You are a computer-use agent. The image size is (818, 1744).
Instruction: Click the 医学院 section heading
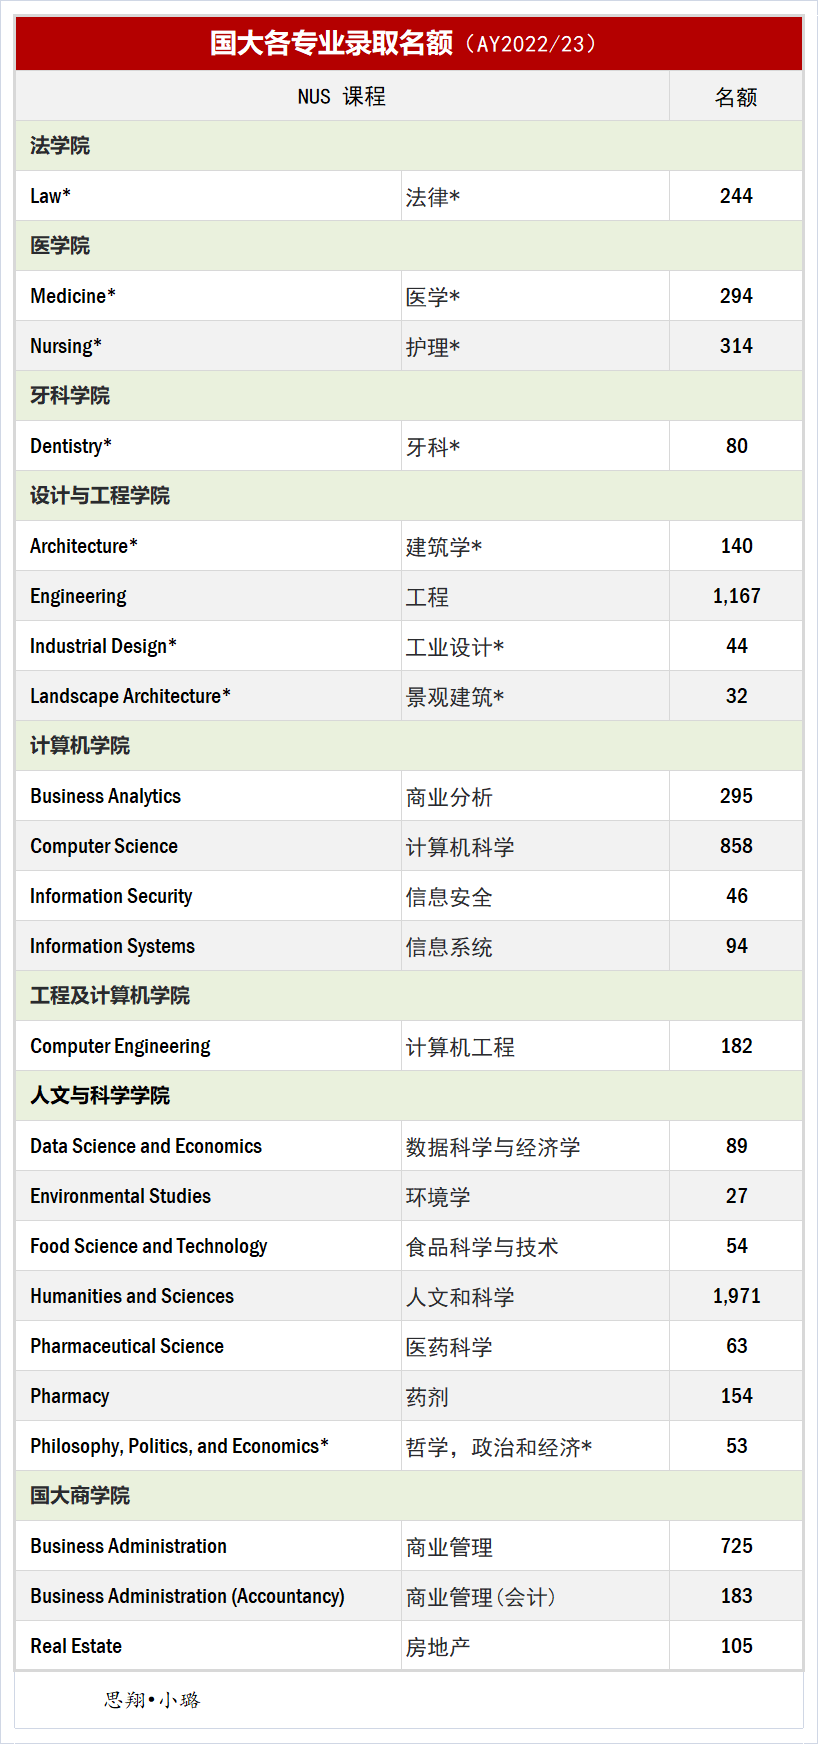(x=60, y=246)
